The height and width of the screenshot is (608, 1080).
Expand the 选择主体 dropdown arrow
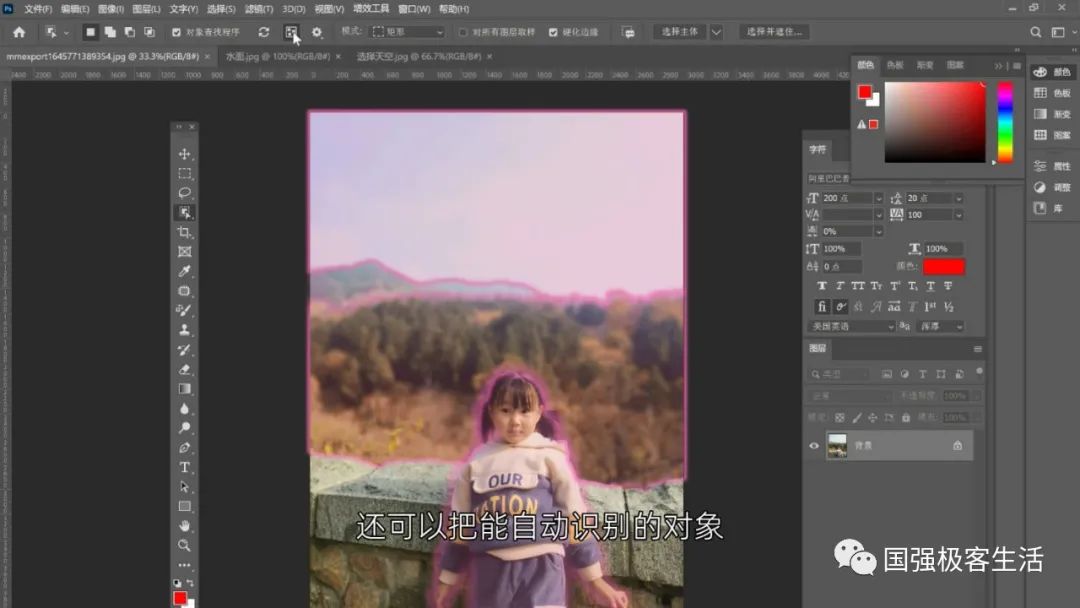(716, 32)
